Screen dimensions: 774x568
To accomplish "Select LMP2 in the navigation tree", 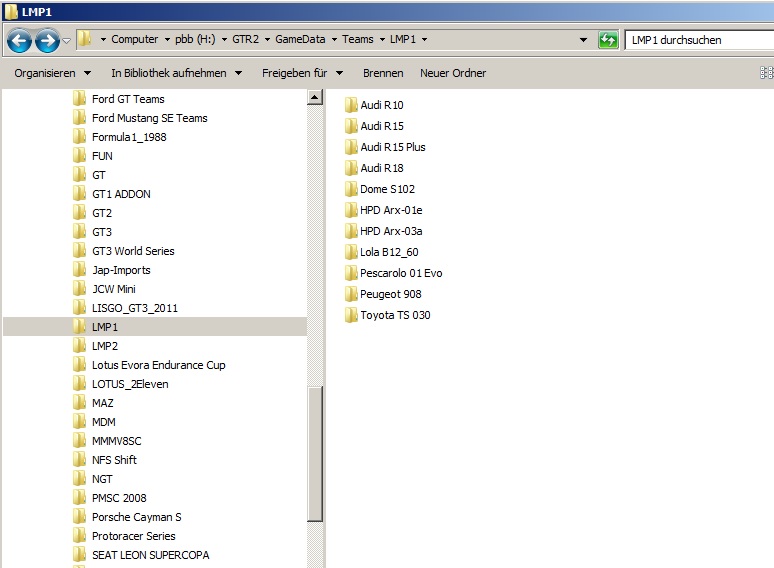I will click(x=105, y=346).
